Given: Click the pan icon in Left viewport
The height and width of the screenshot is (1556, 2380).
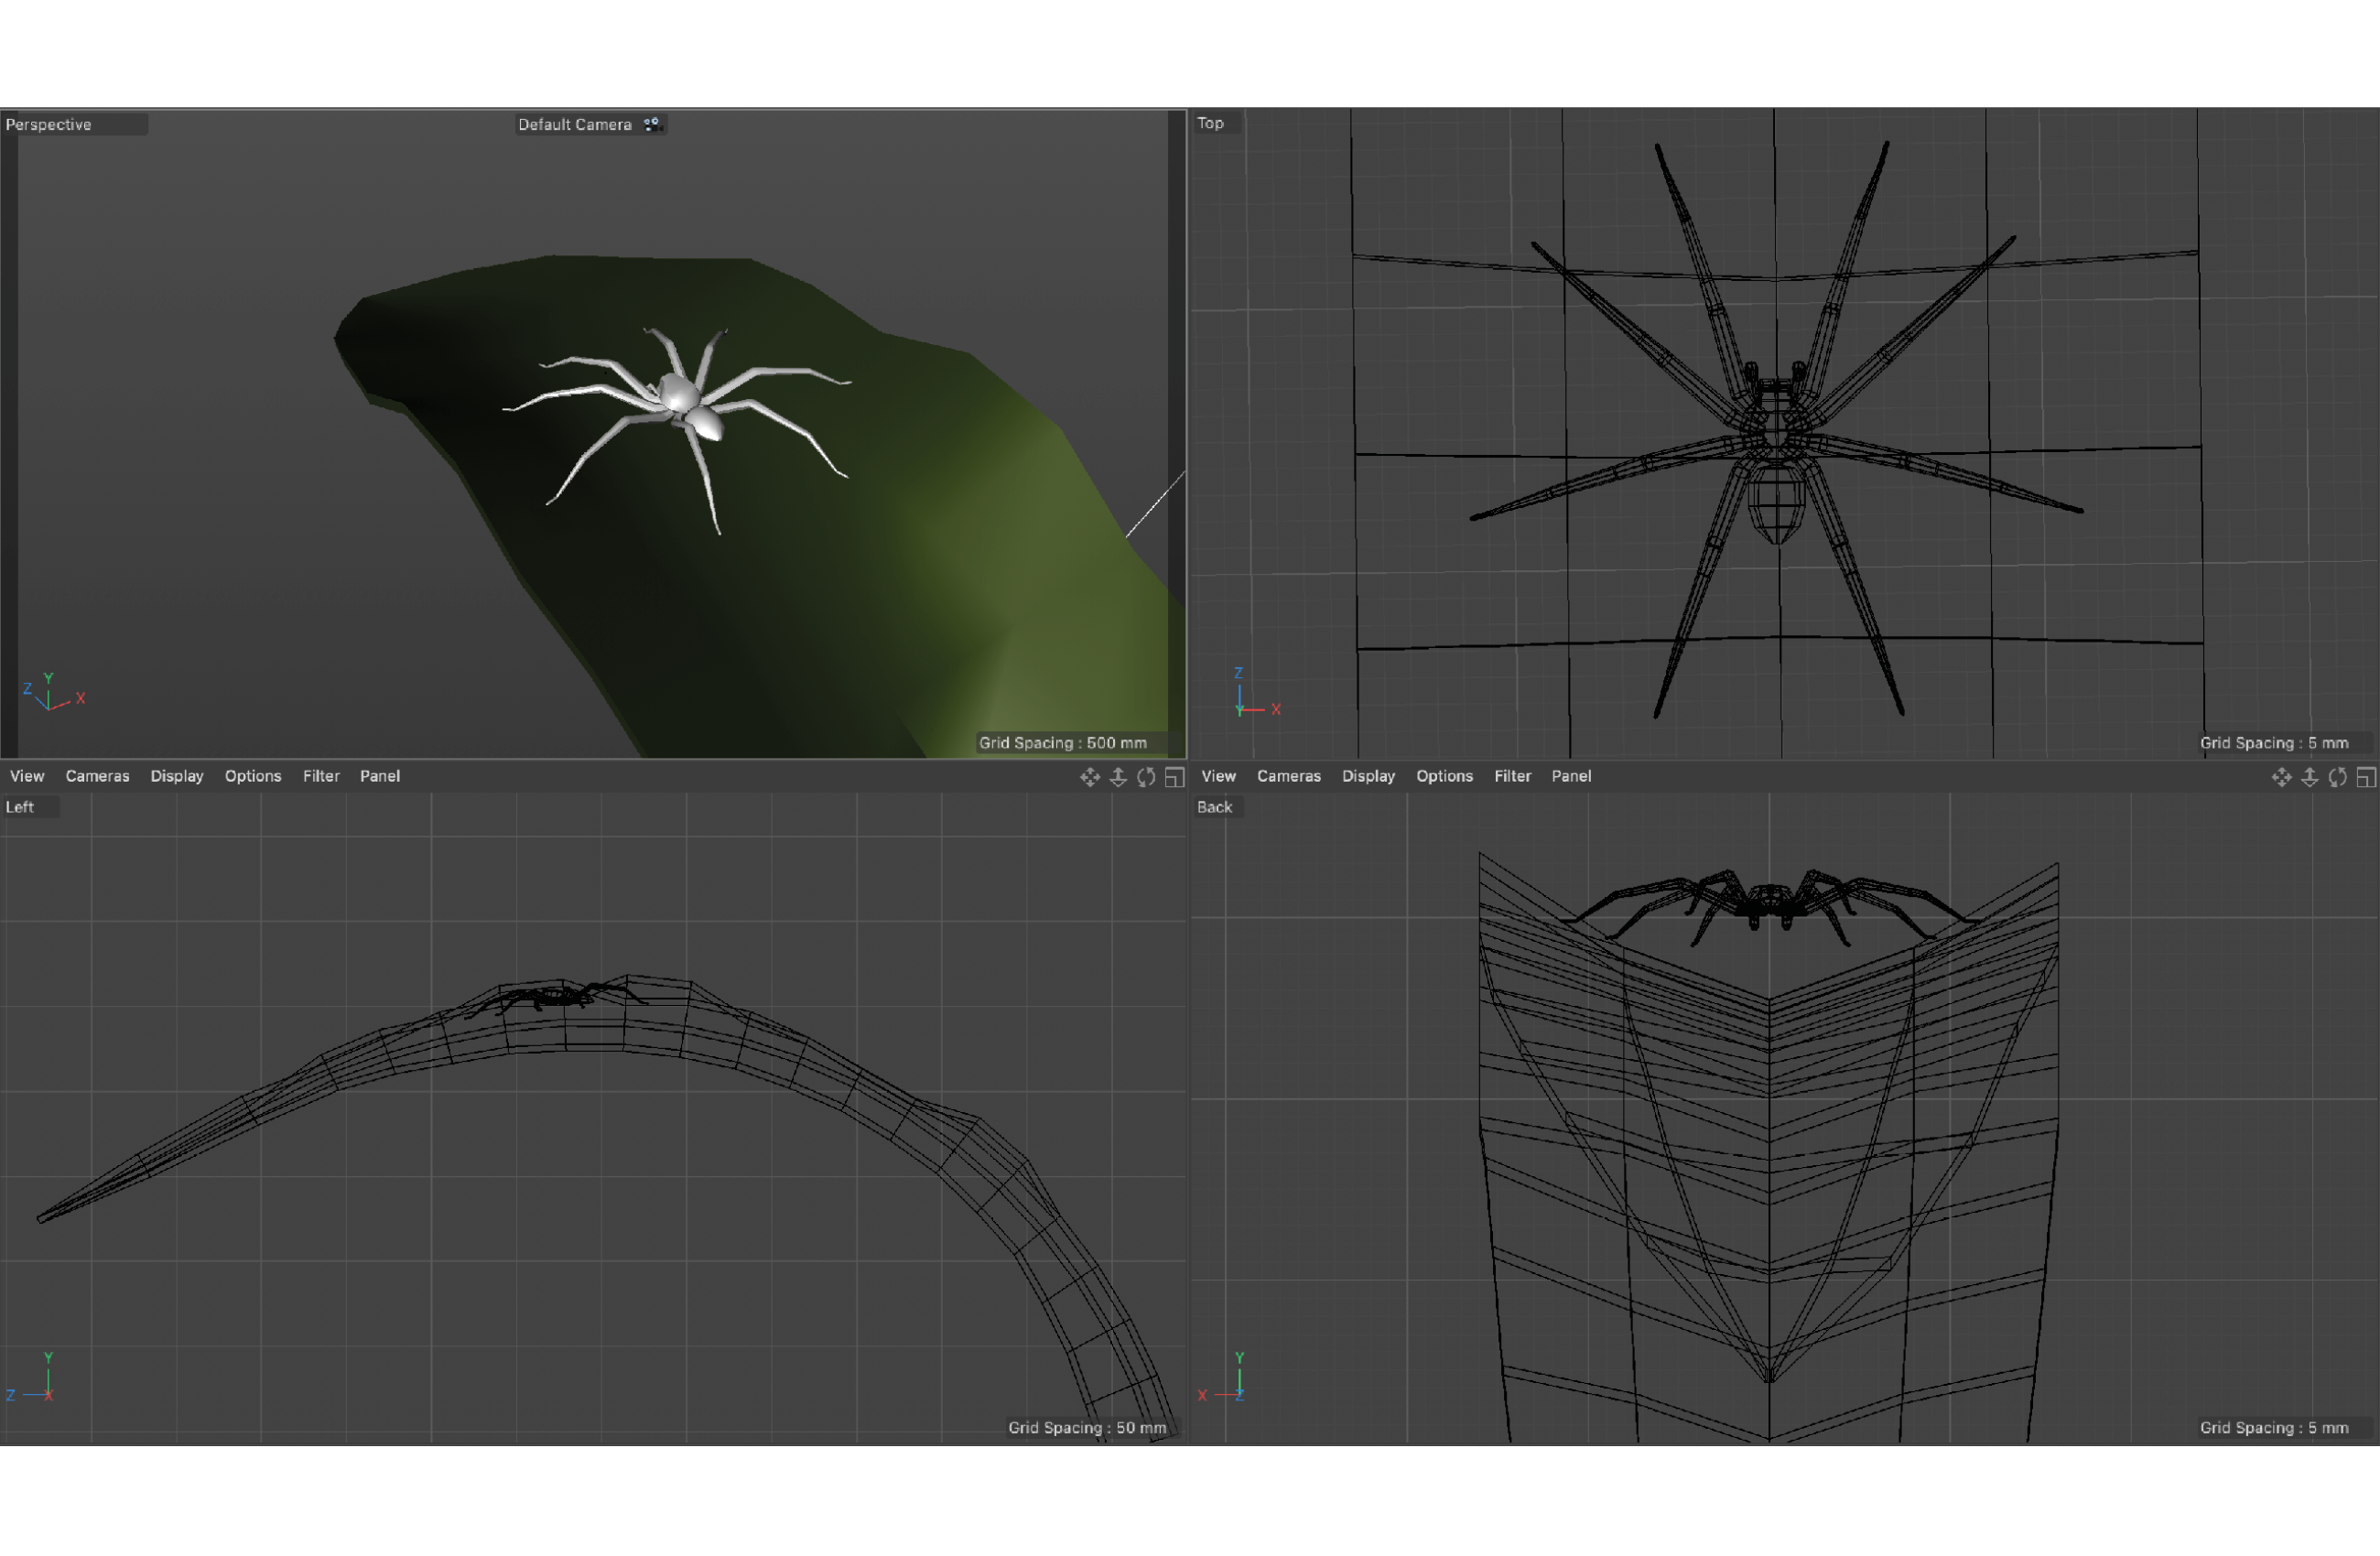Looking at the screenshot, I should 1090,777.
